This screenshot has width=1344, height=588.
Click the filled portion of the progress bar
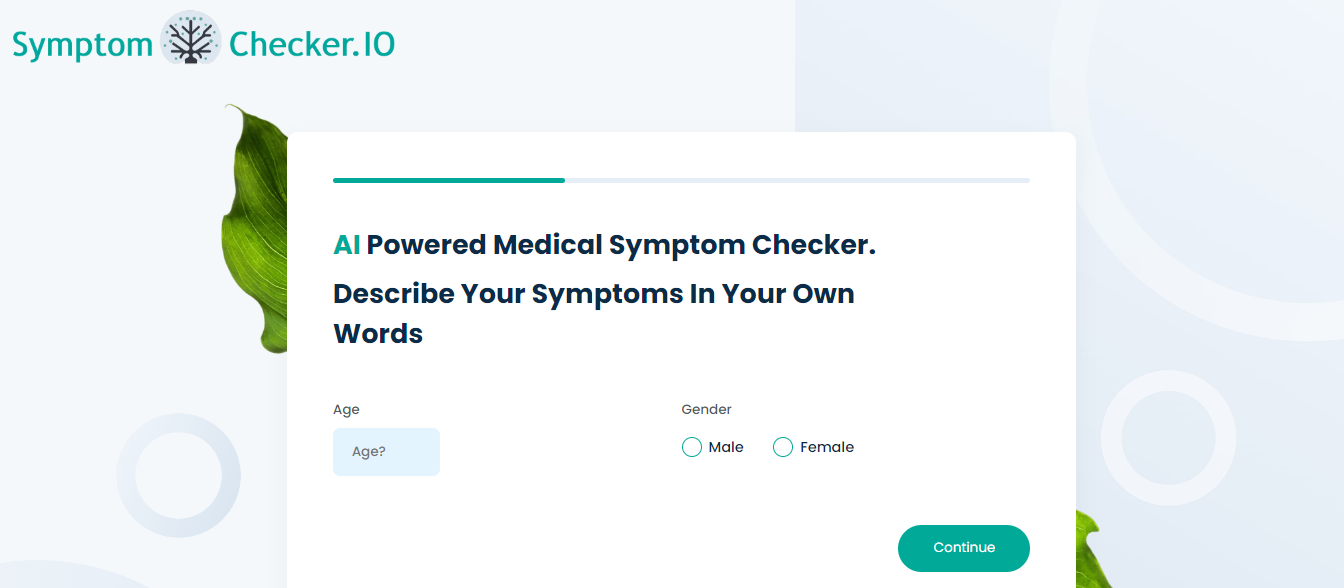[448, 180]
